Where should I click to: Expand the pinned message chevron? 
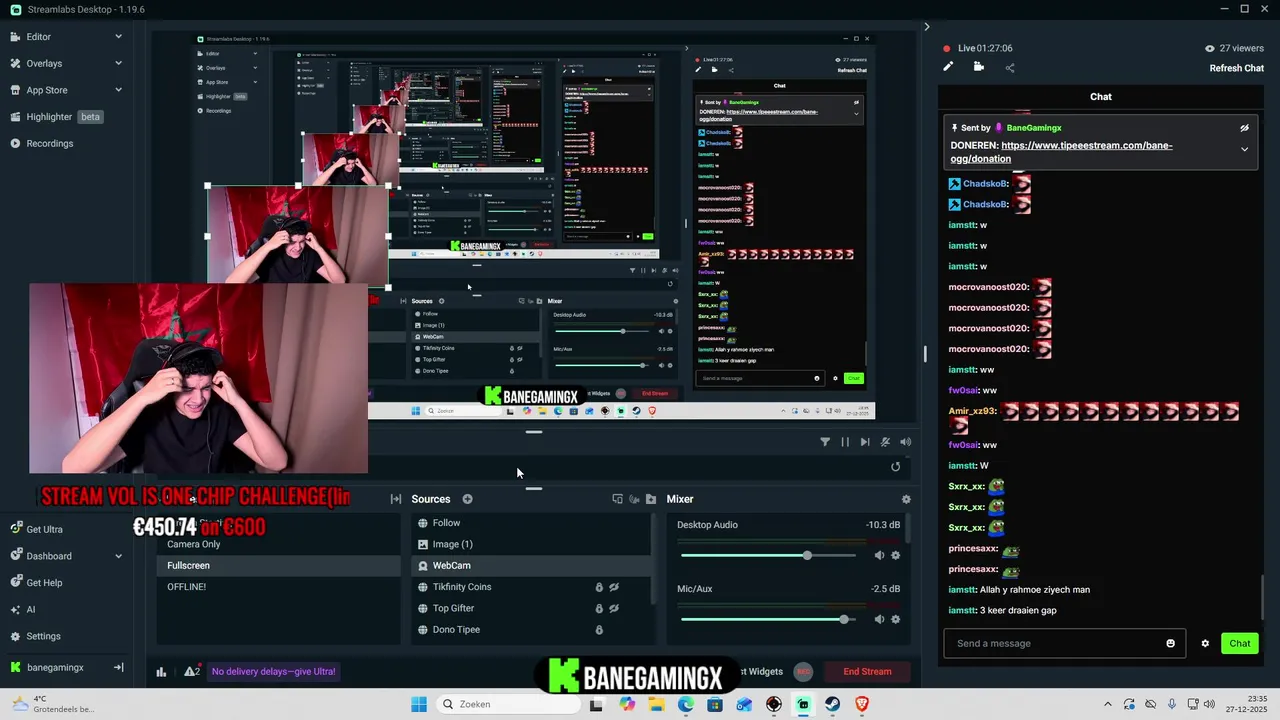coord(1244,149)
